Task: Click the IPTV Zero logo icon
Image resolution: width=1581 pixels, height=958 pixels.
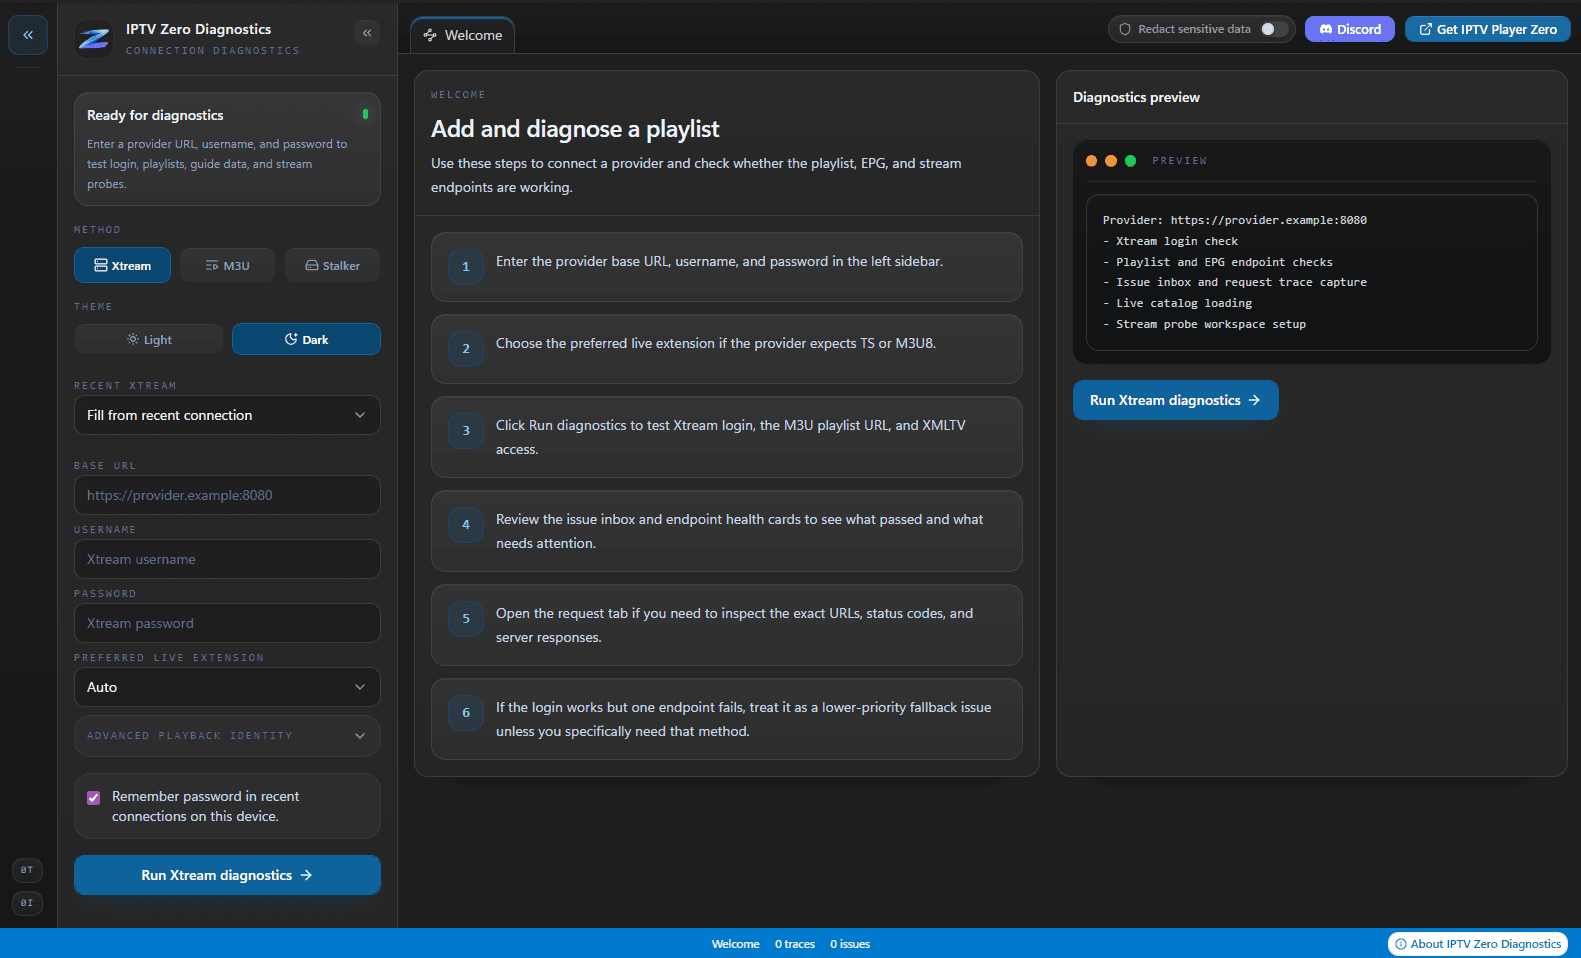Action: coord(94,39)
